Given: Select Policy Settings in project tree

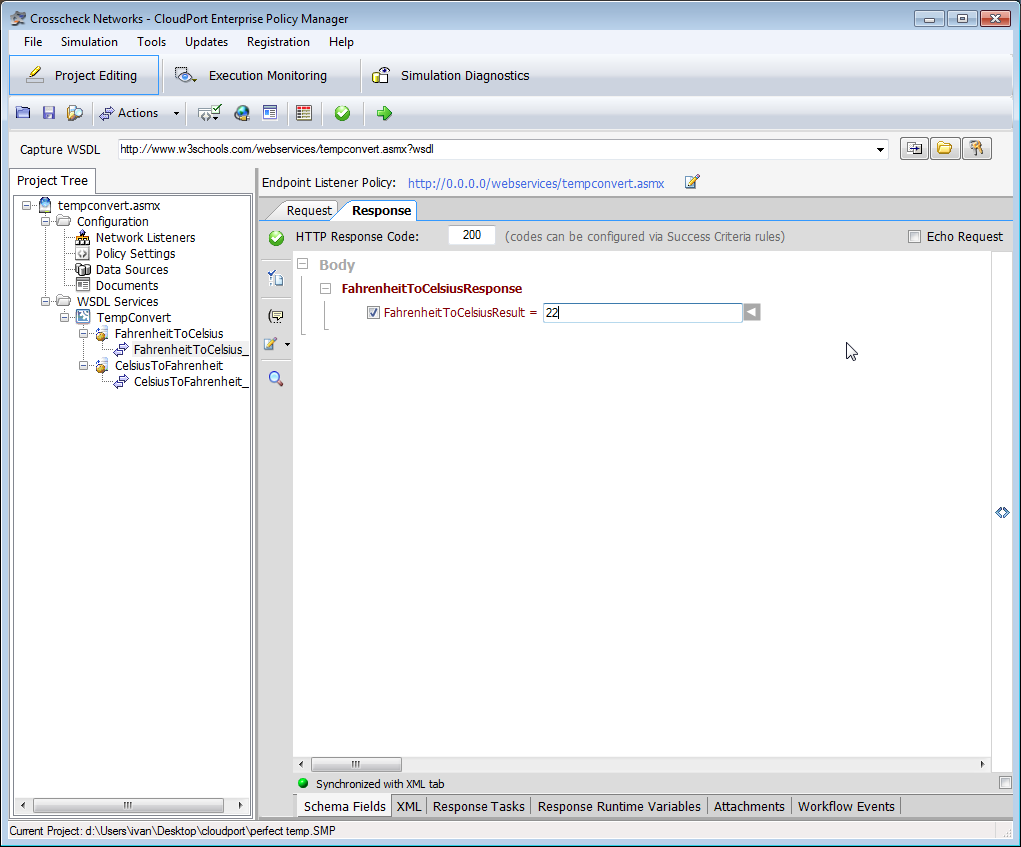Looking at the screenshot, I should click(135, 254).
